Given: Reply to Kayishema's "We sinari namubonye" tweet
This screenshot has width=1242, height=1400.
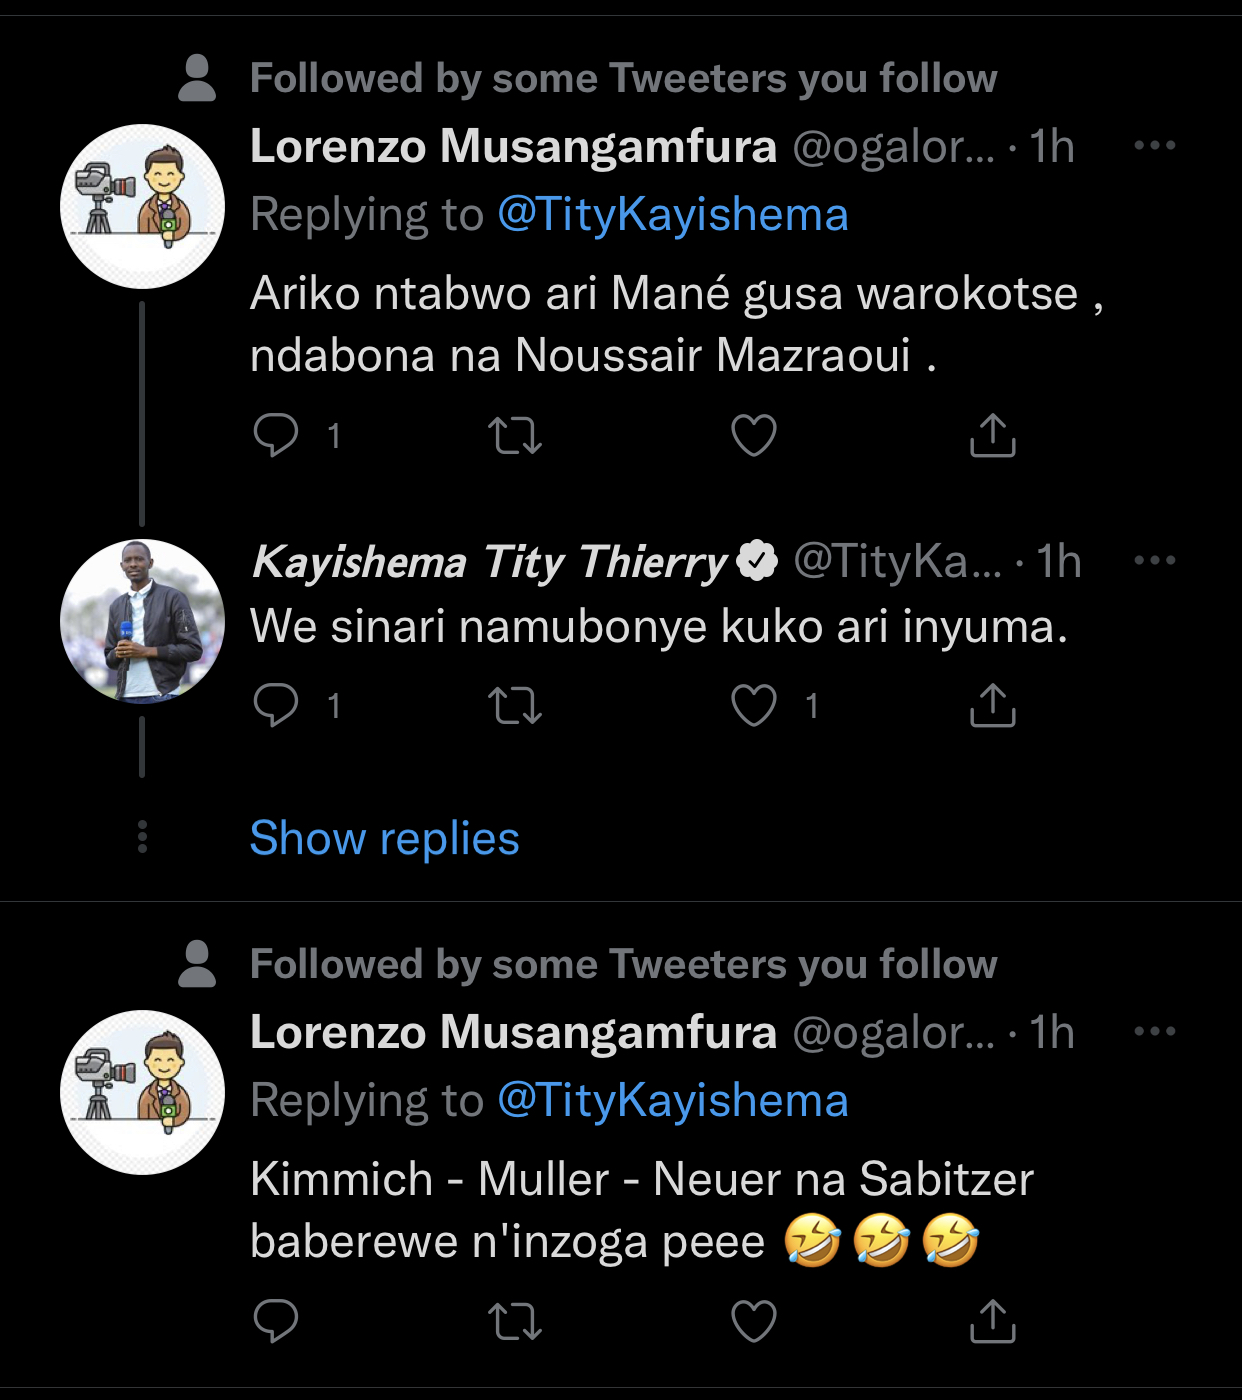Looking at the screenshot, I should pos(276,705).
